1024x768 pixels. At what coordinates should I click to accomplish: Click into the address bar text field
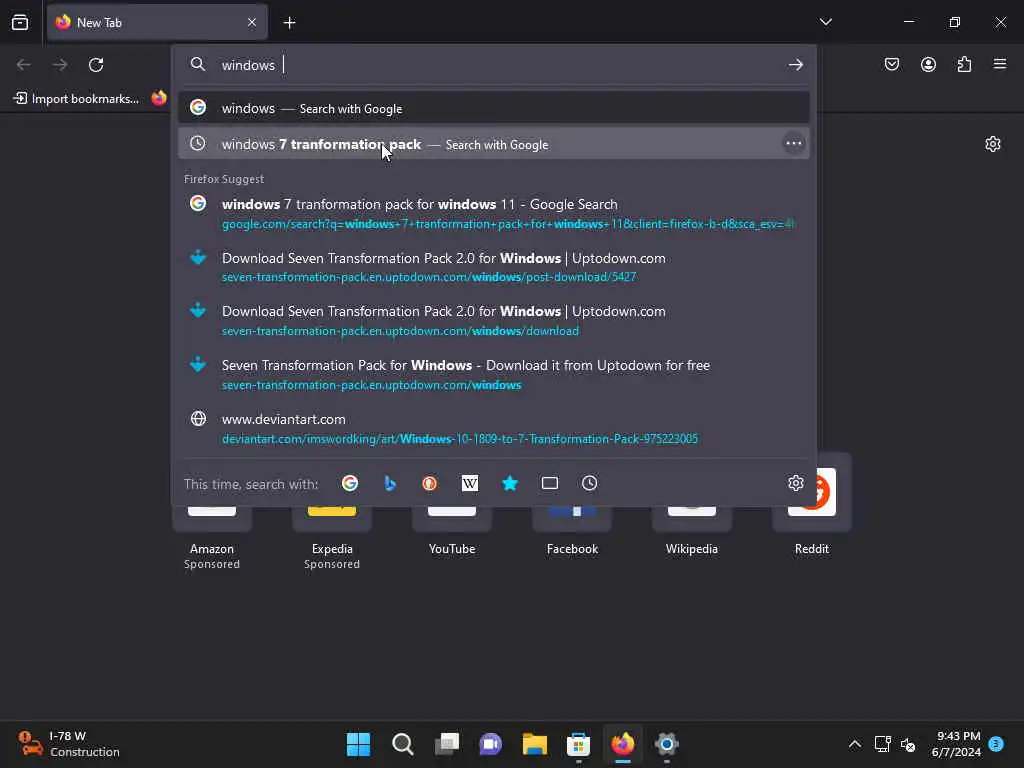tap(496, 65)
